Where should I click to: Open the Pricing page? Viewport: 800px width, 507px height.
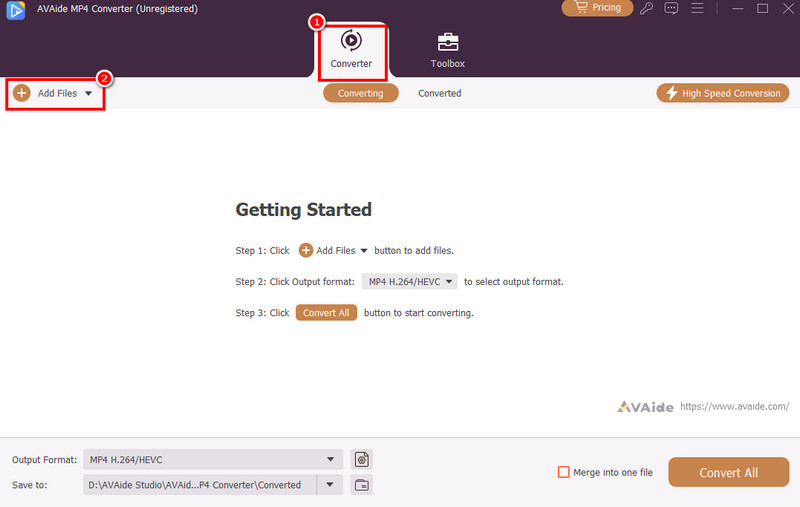click(598, 8)
